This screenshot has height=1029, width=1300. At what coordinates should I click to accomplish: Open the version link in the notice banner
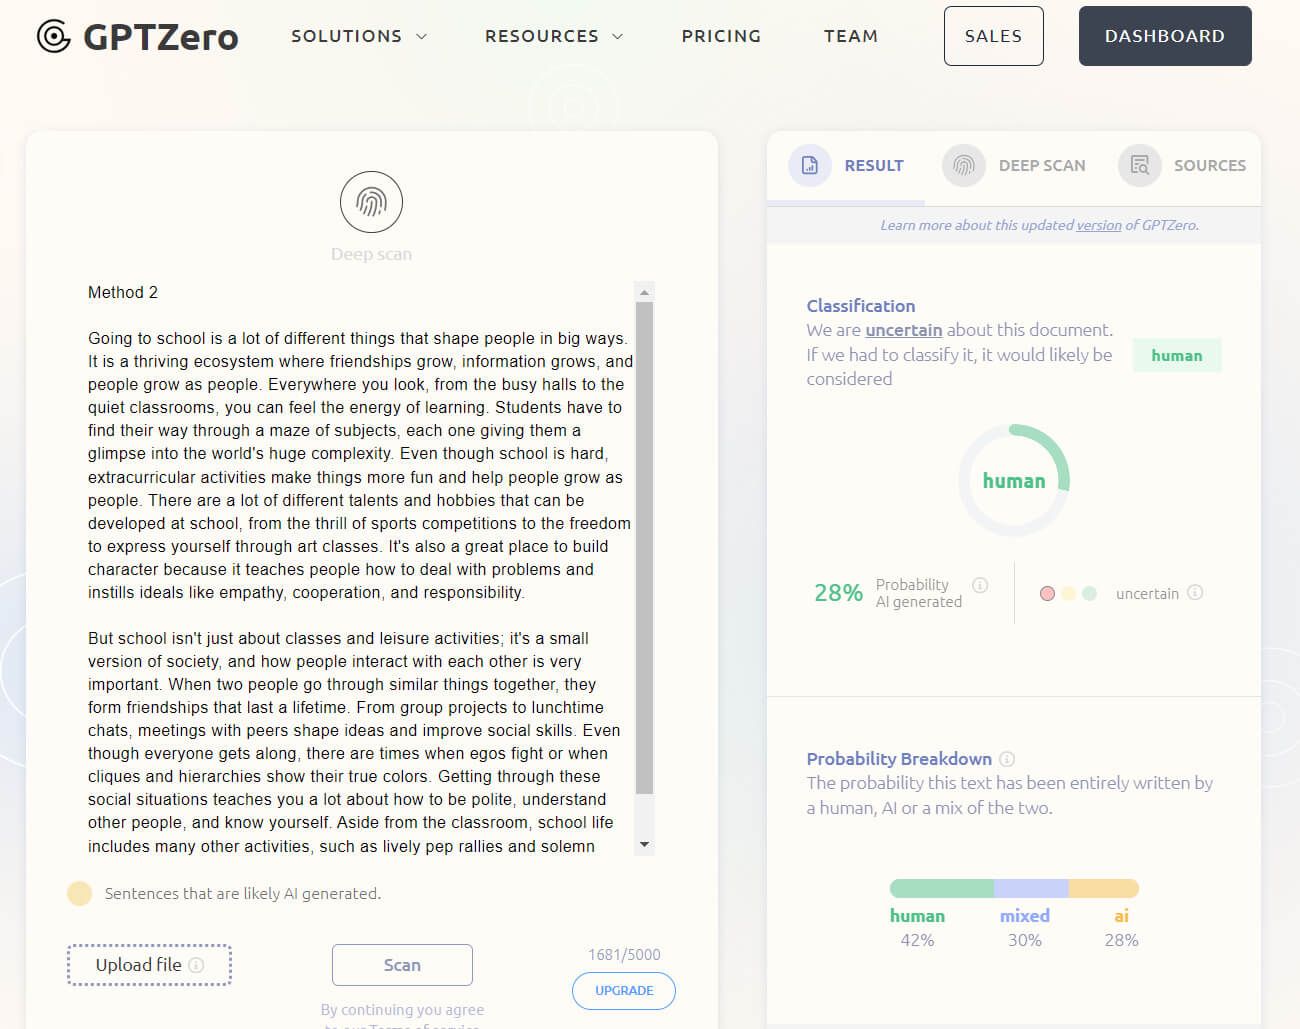tap(1098, 225)
